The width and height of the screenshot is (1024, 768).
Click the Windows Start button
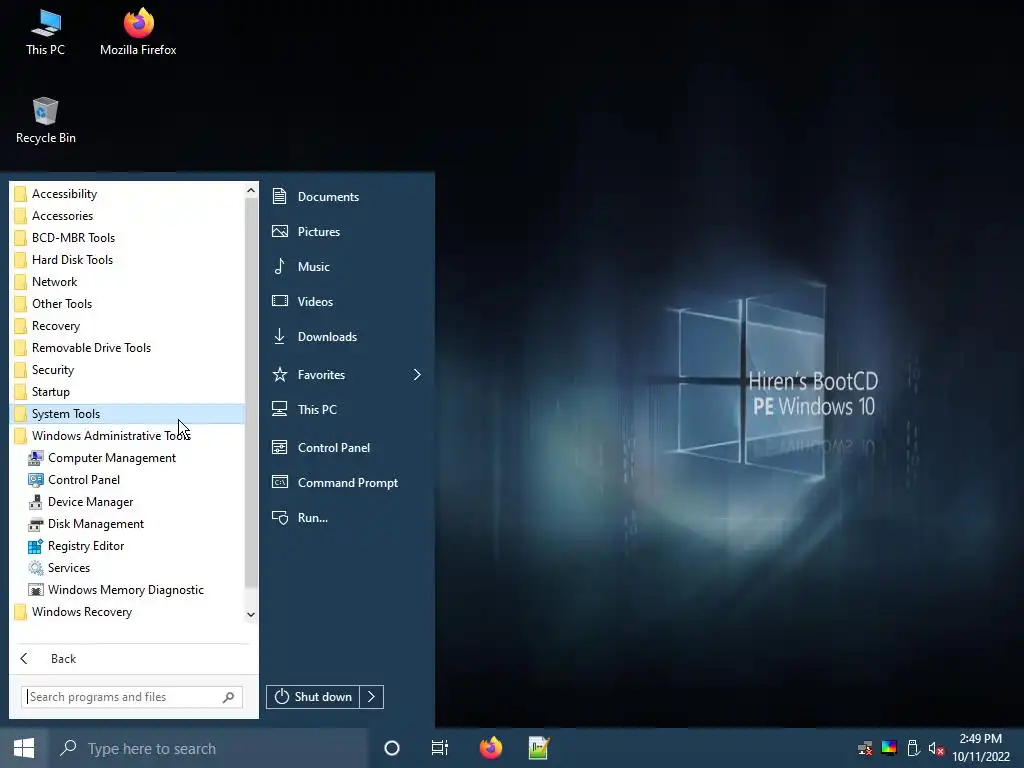(x=24, y=748)
